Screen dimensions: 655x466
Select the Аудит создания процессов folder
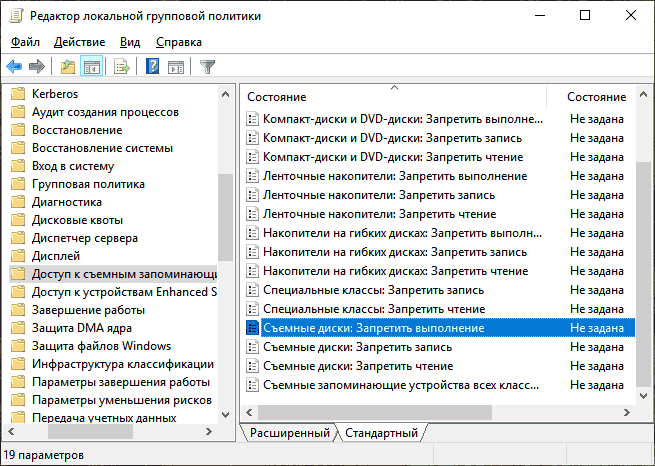pos(105,112)
